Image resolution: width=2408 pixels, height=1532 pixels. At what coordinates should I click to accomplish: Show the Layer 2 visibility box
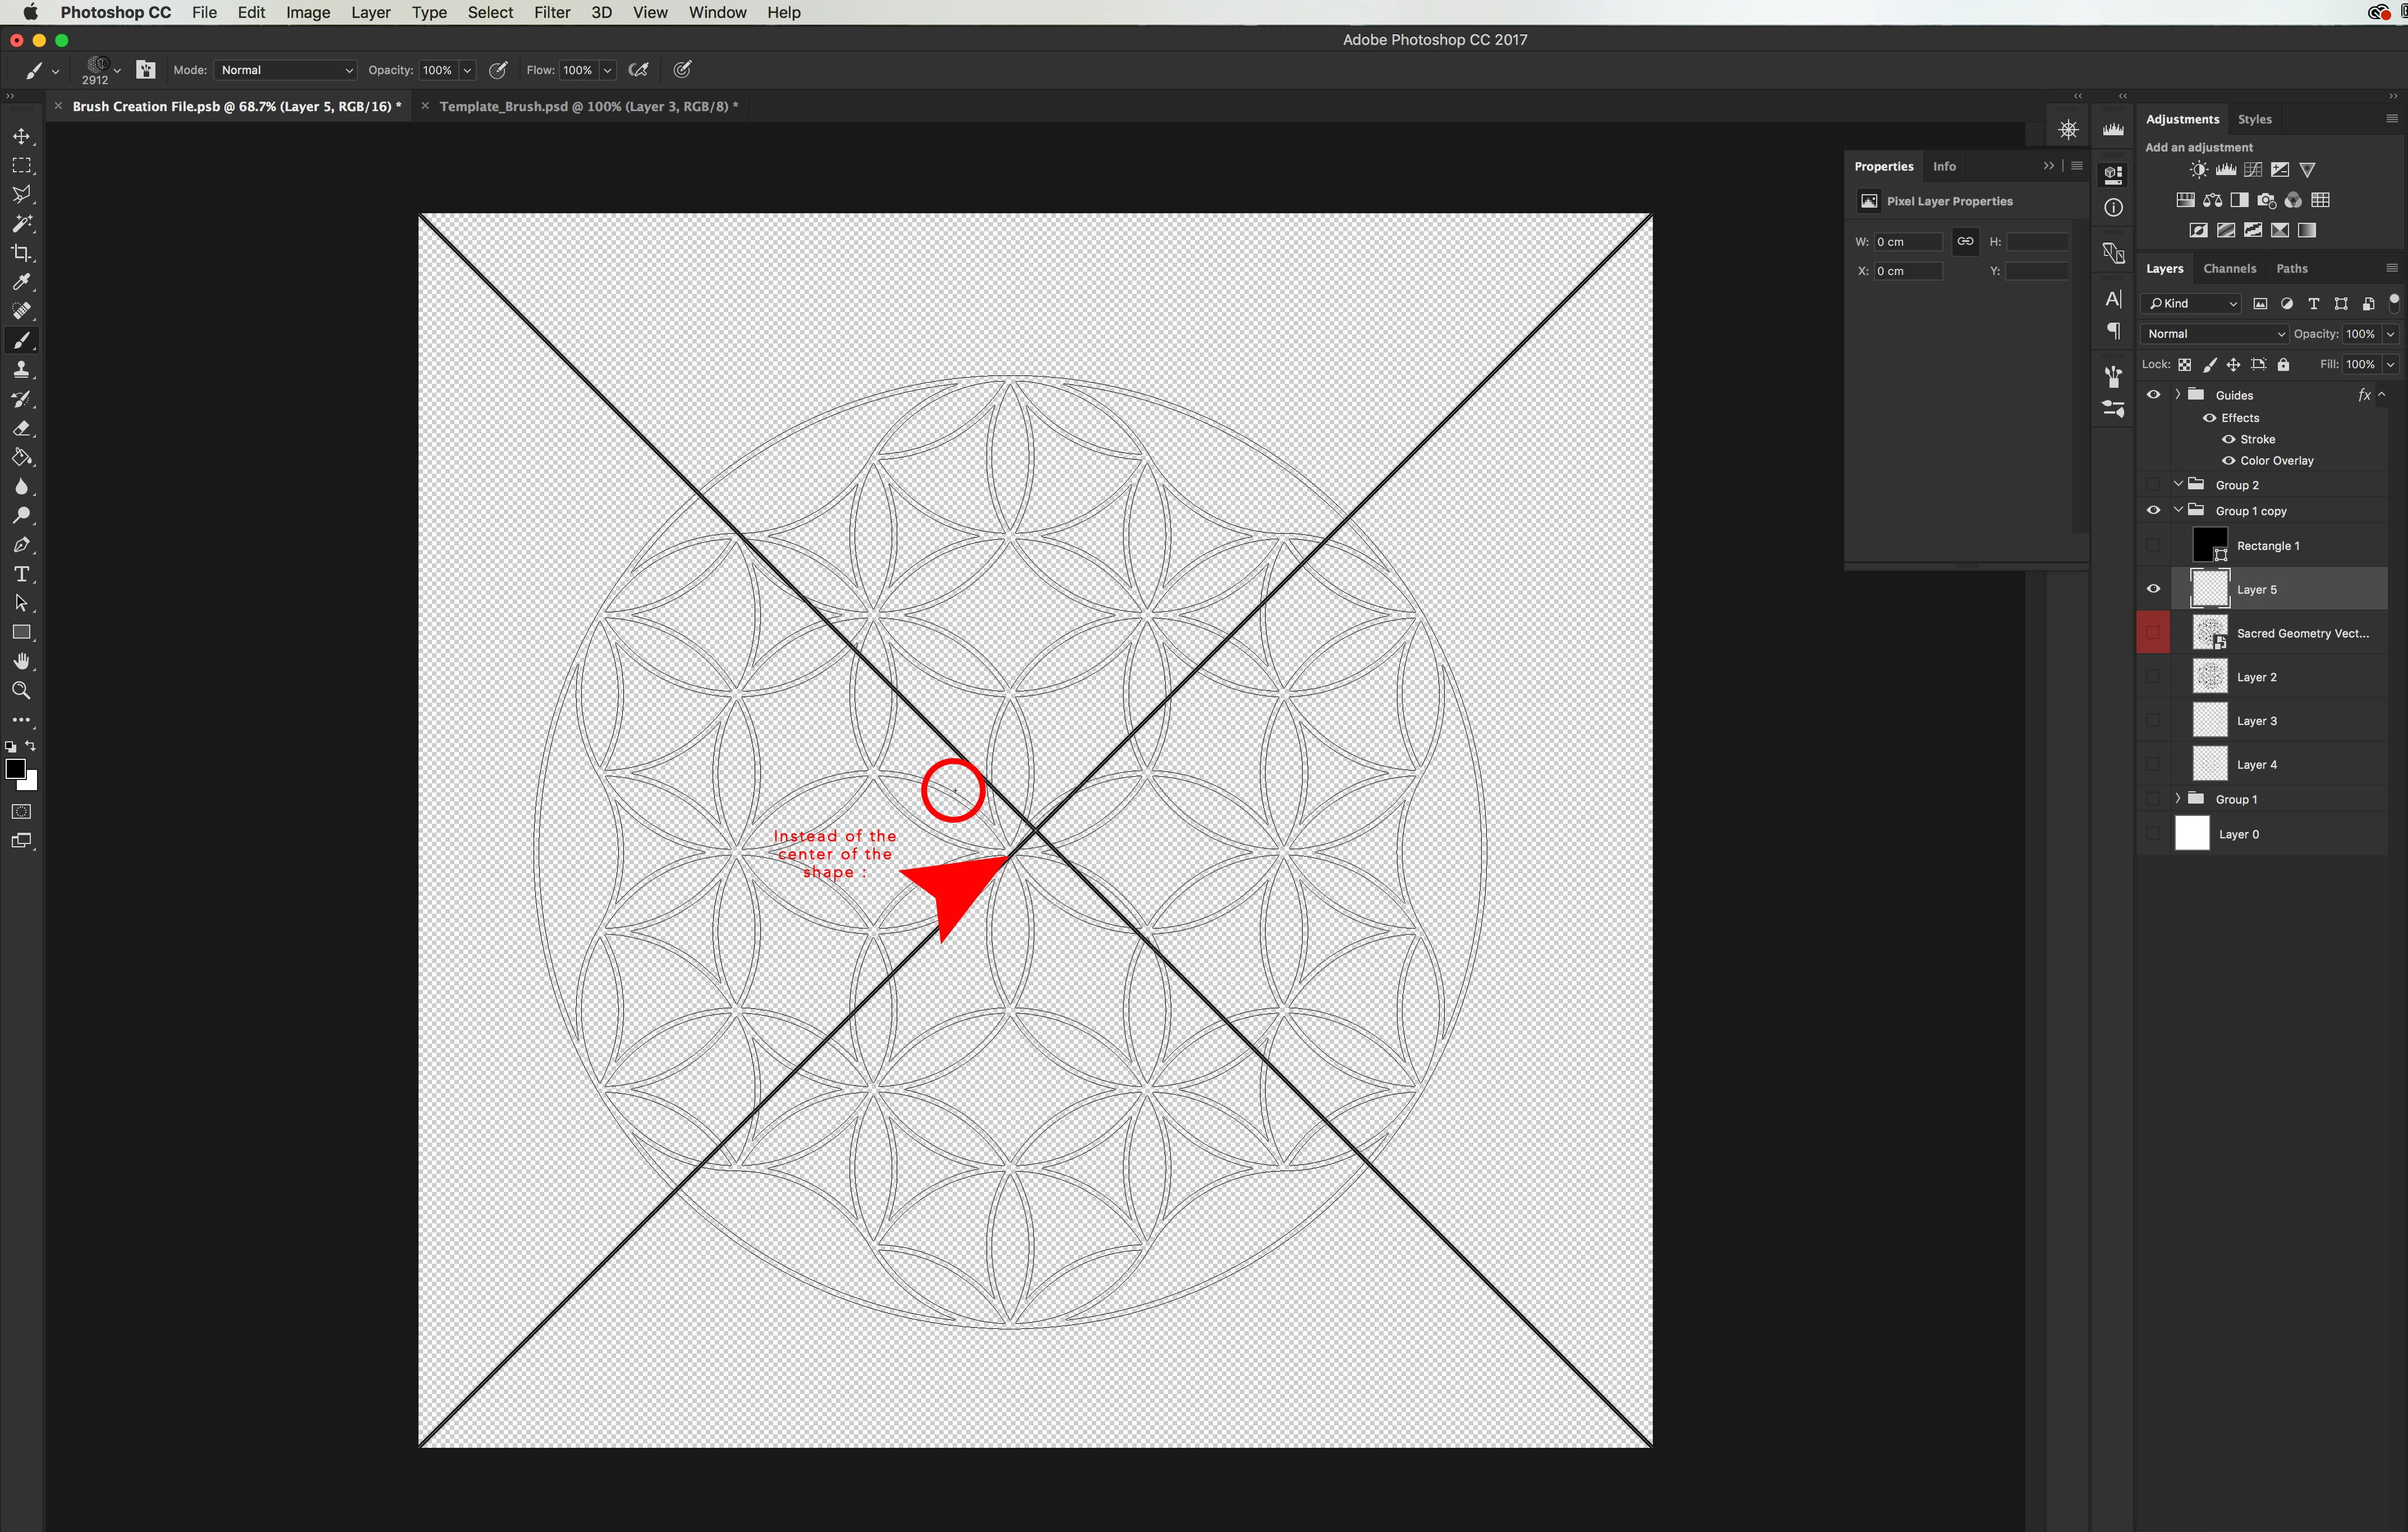click(x=2153, y=677)
